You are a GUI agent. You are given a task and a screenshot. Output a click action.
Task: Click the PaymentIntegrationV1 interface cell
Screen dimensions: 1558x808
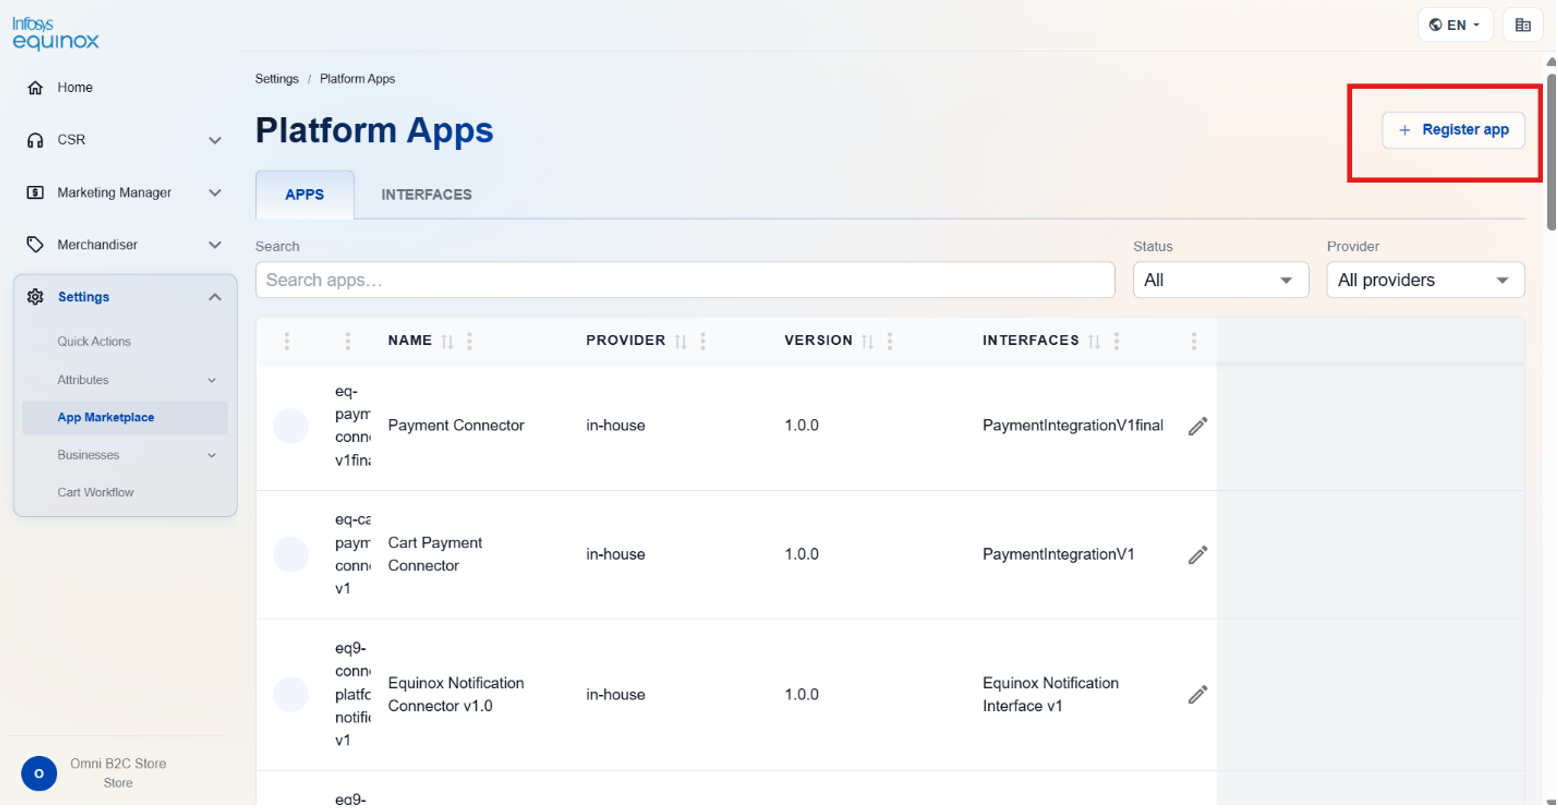(x=1059, y=555)
